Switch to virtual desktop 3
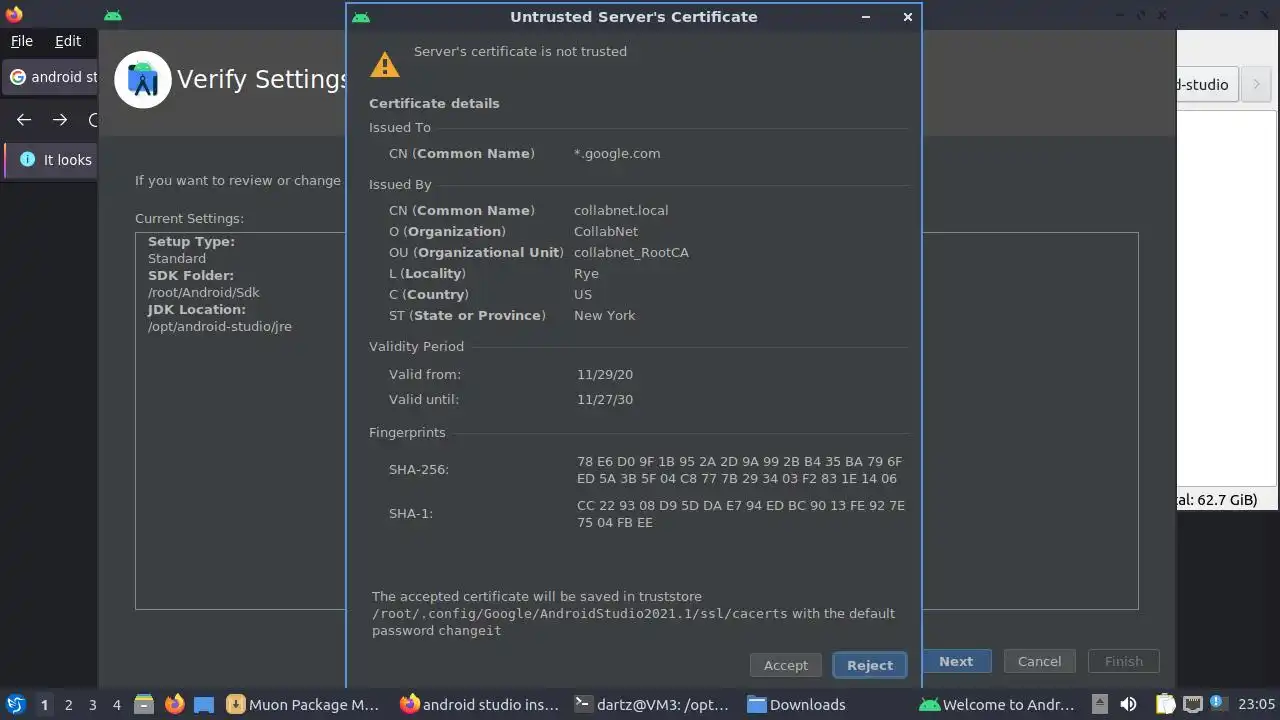 (x=92, y=705)
